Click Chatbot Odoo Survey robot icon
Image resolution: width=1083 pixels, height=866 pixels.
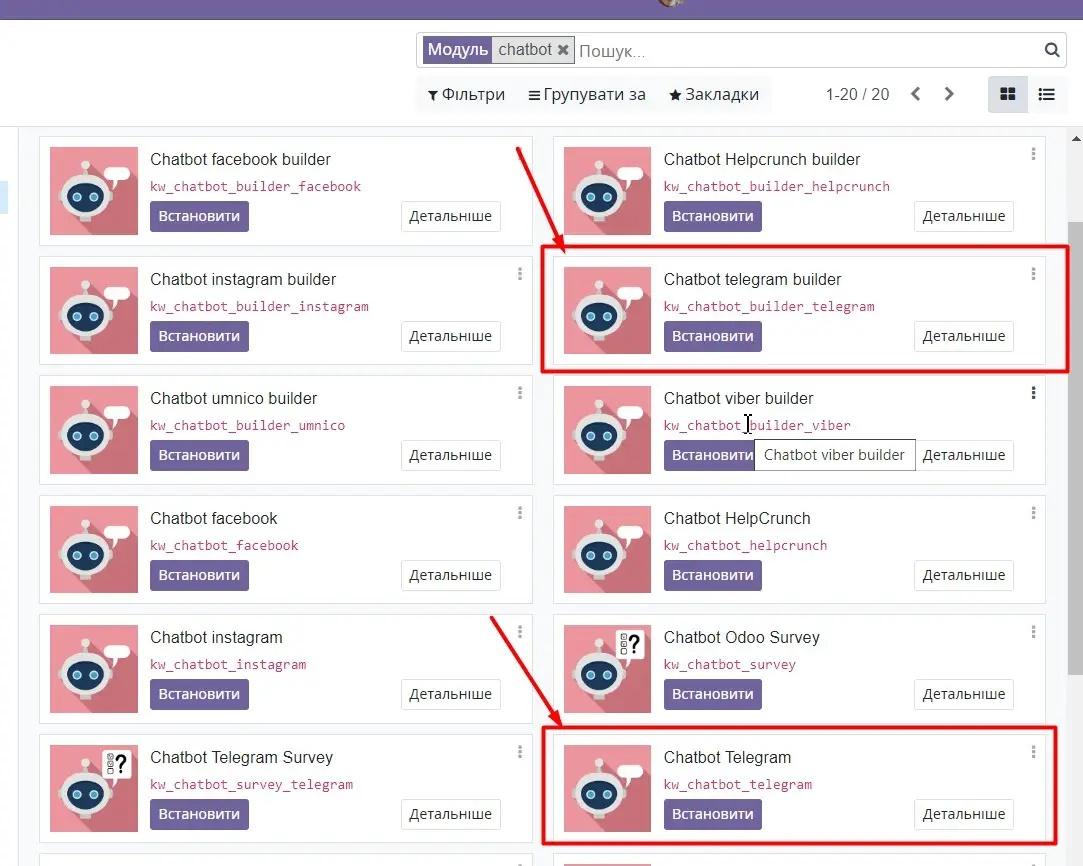coord(607,669)
